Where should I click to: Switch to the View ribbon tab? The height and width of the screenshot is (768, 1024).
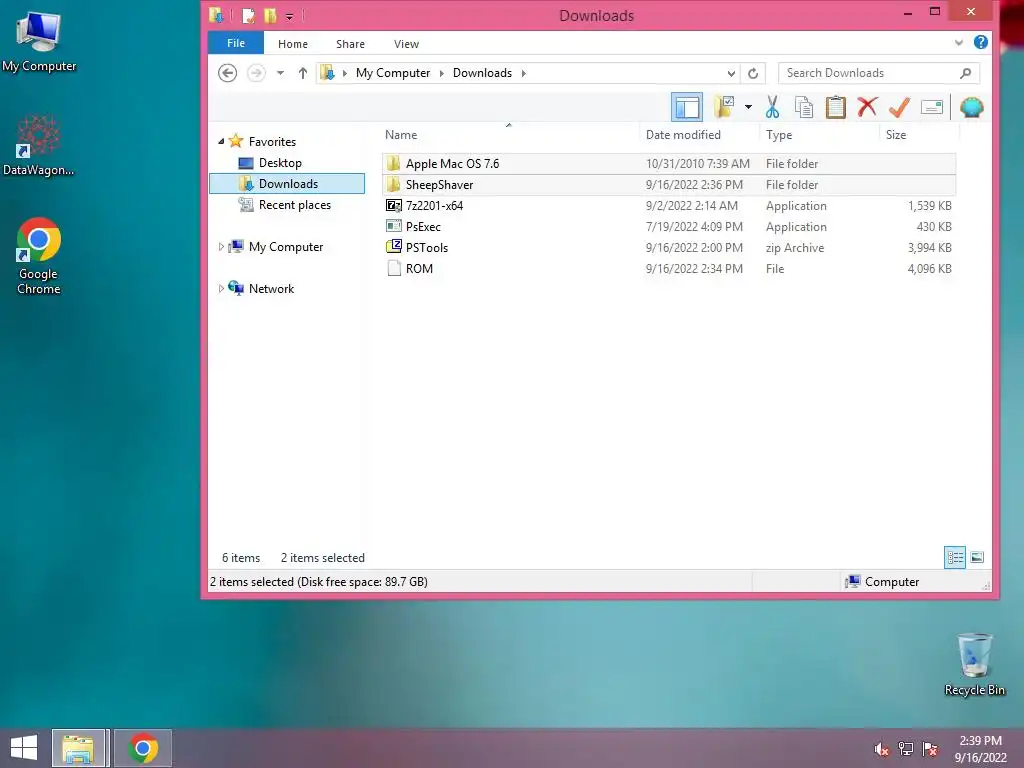(406, 44)
